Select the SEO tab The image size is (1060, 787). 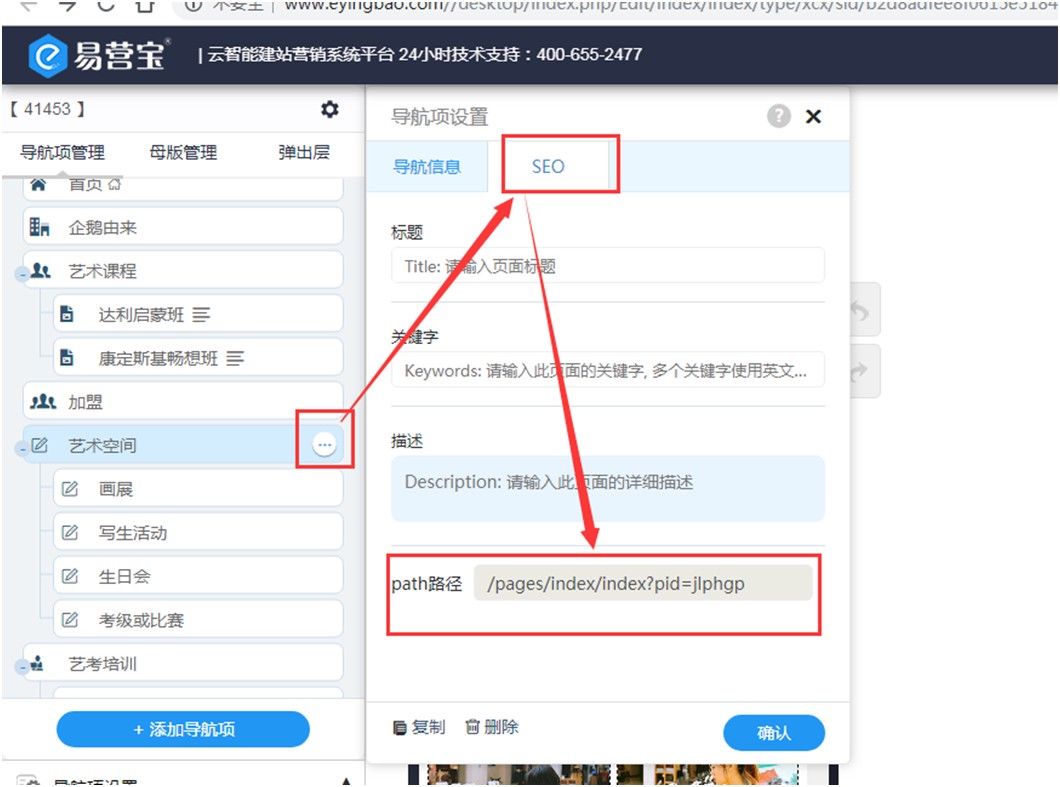pos(548,166)
